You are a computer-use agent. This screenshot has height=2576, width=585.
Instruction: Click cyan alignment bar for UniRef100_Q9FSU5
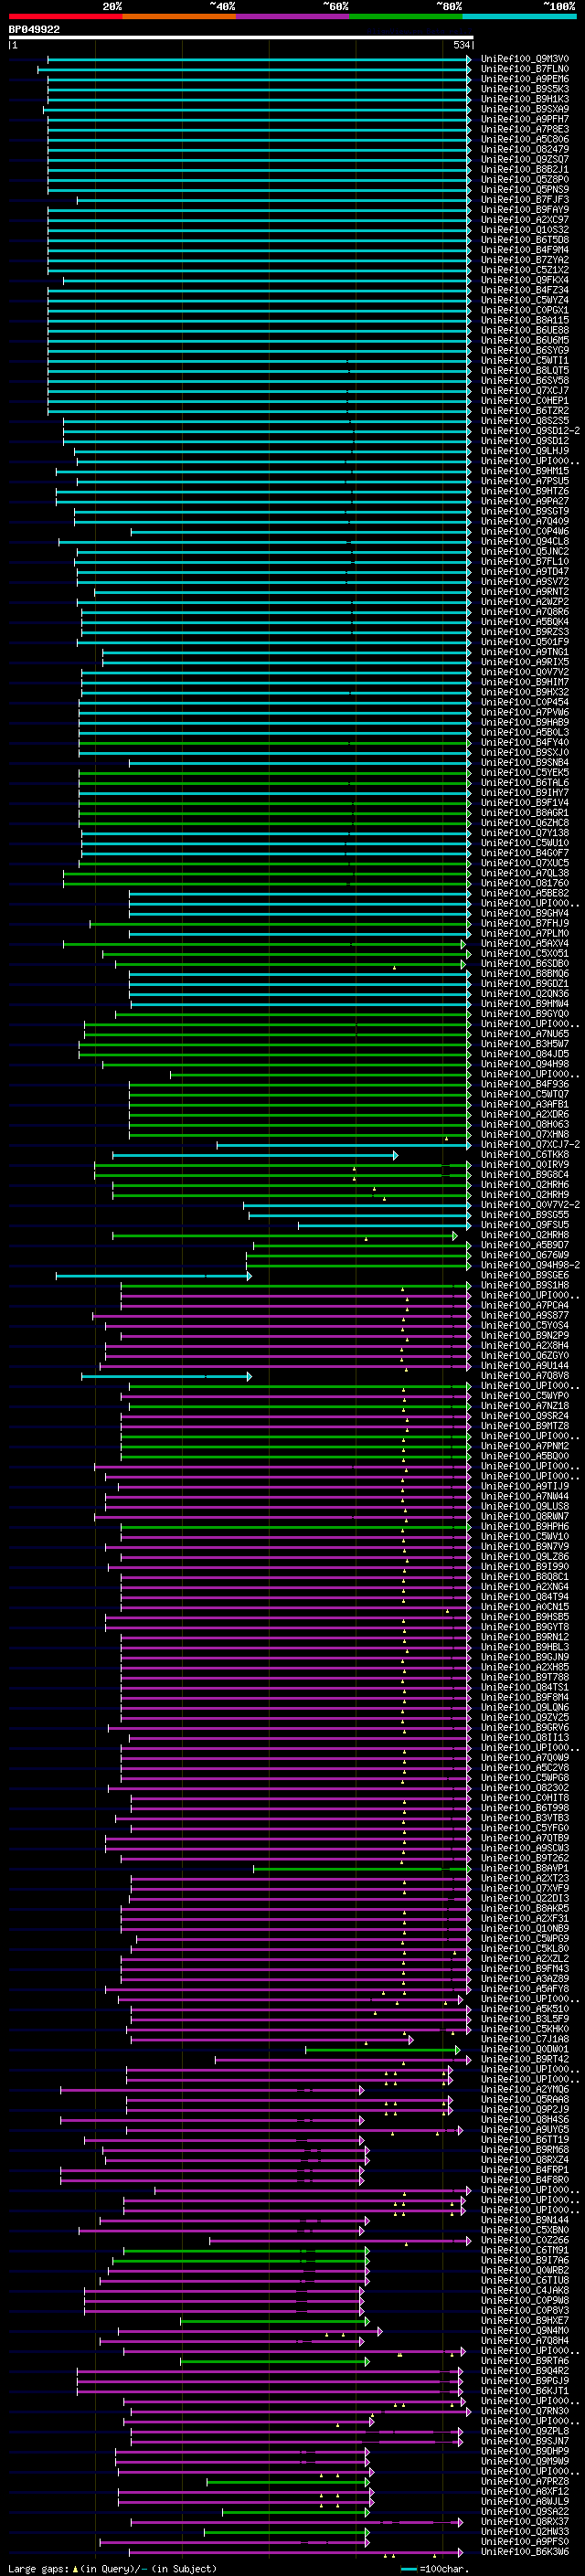coord(385,1225)
